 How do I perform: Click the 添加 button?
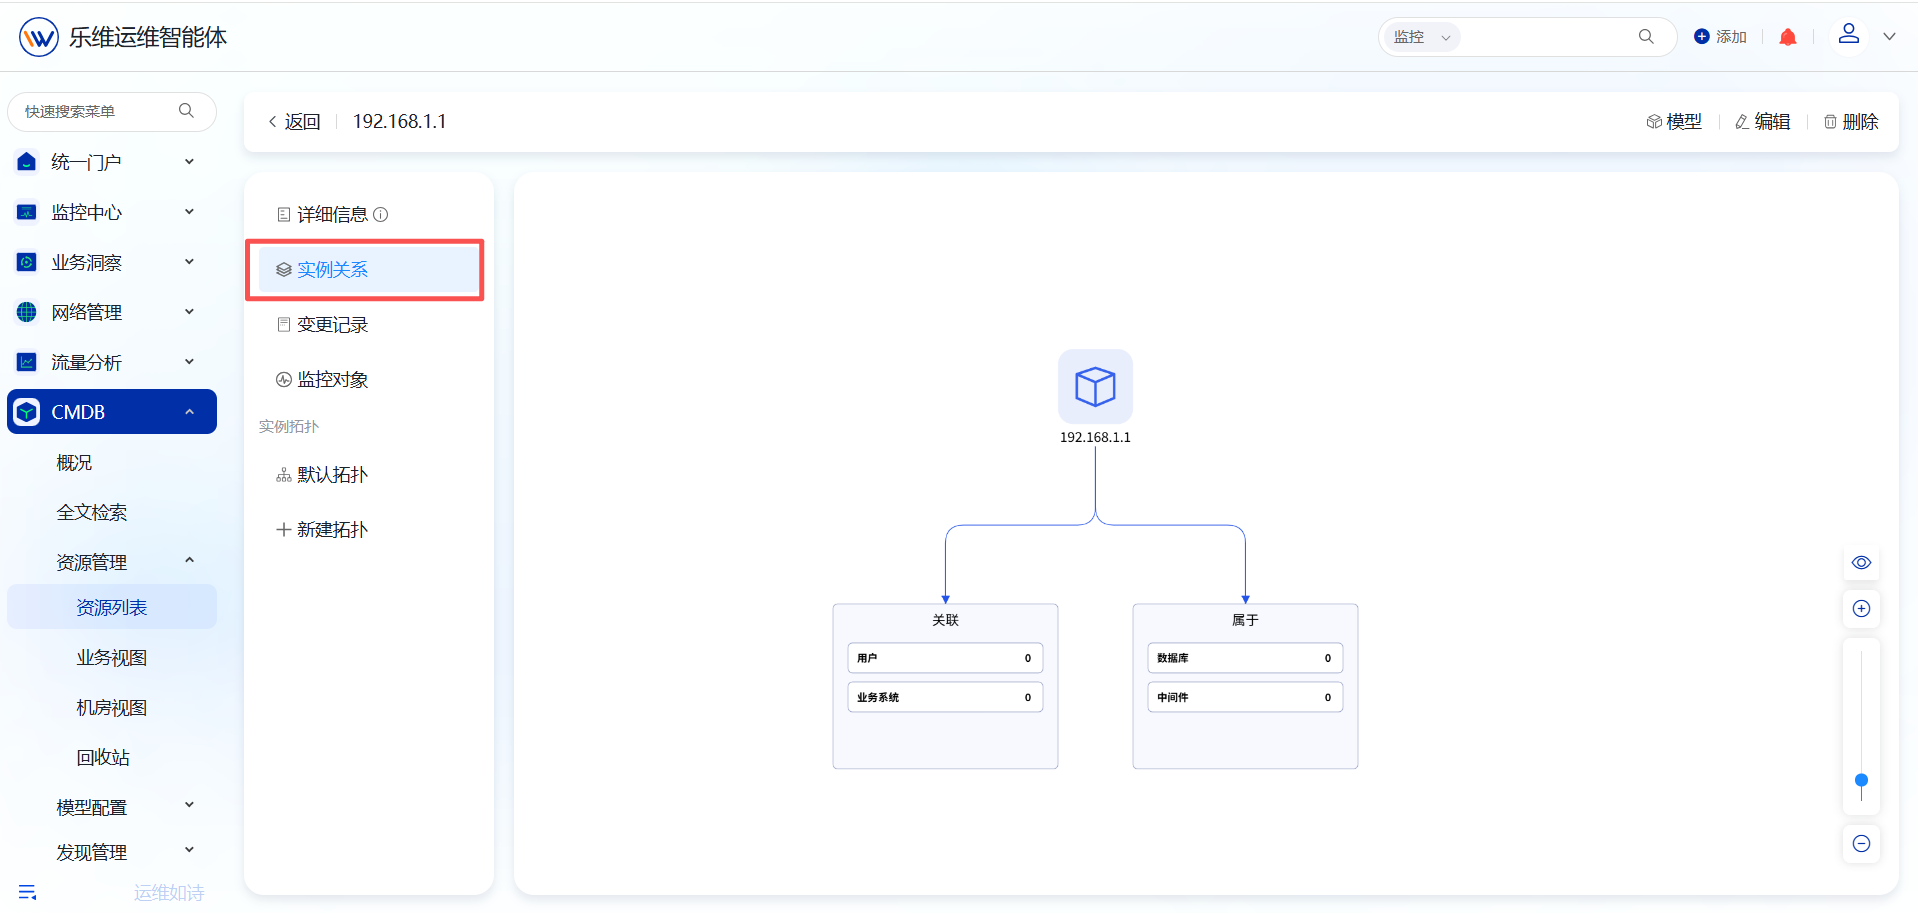1720,37
